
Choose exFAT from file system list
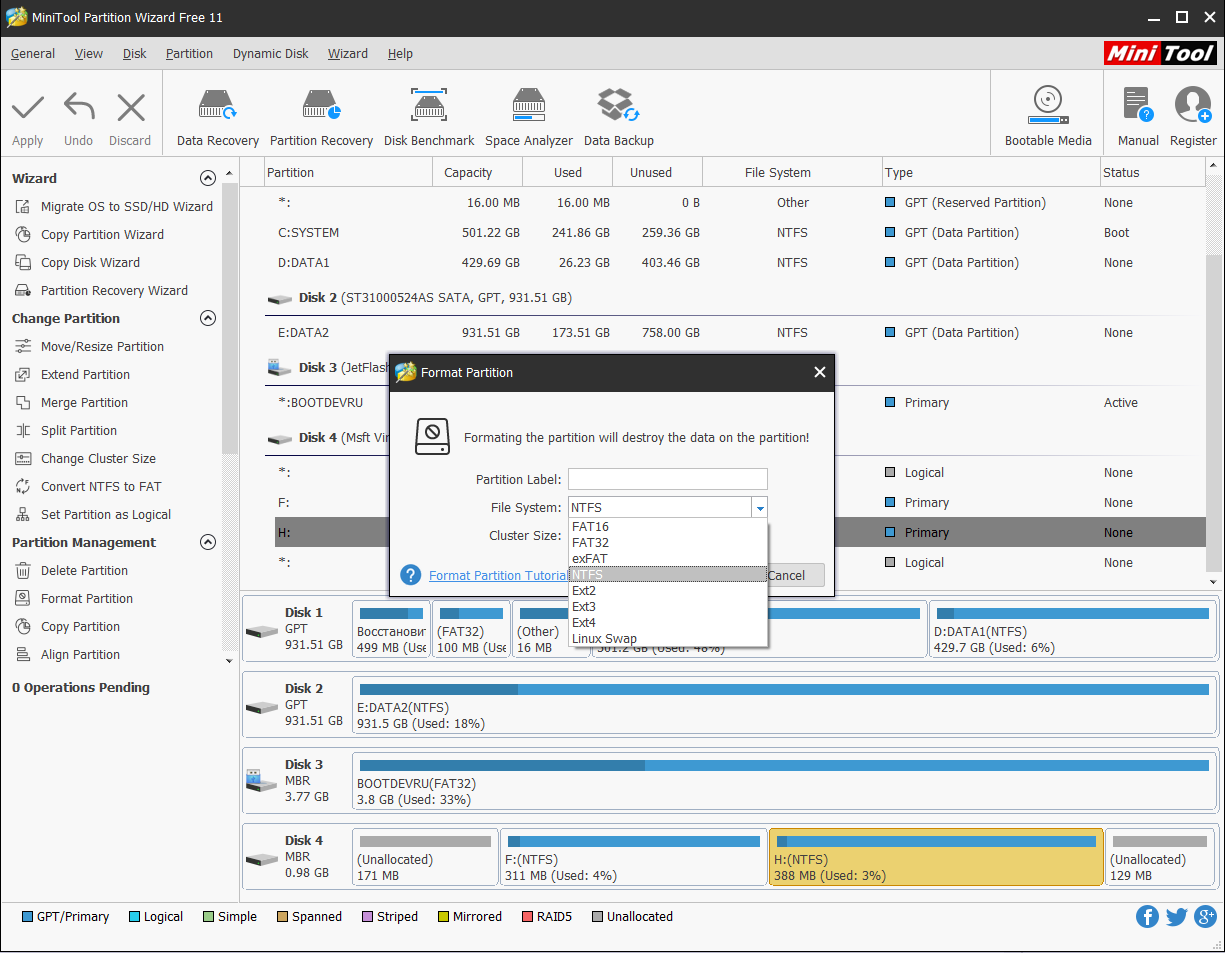coord(668,559)
